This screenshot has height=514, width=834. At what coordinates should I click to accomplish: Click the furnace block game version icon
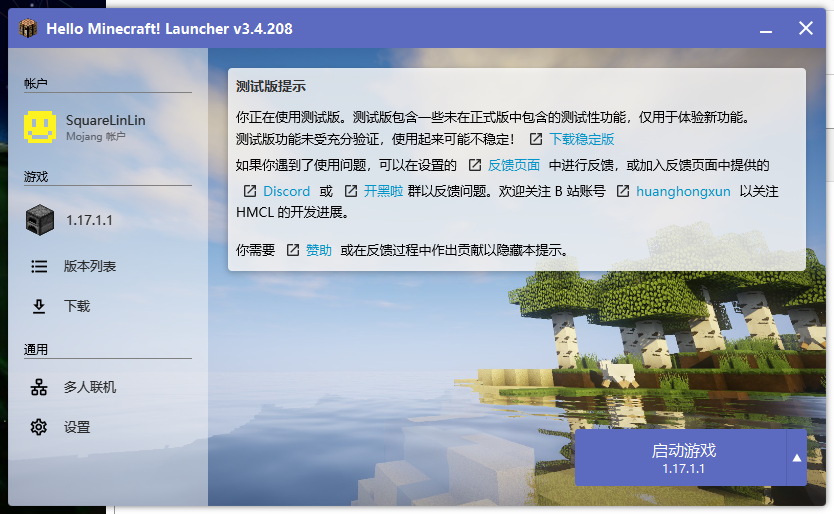tap(40, 220)
